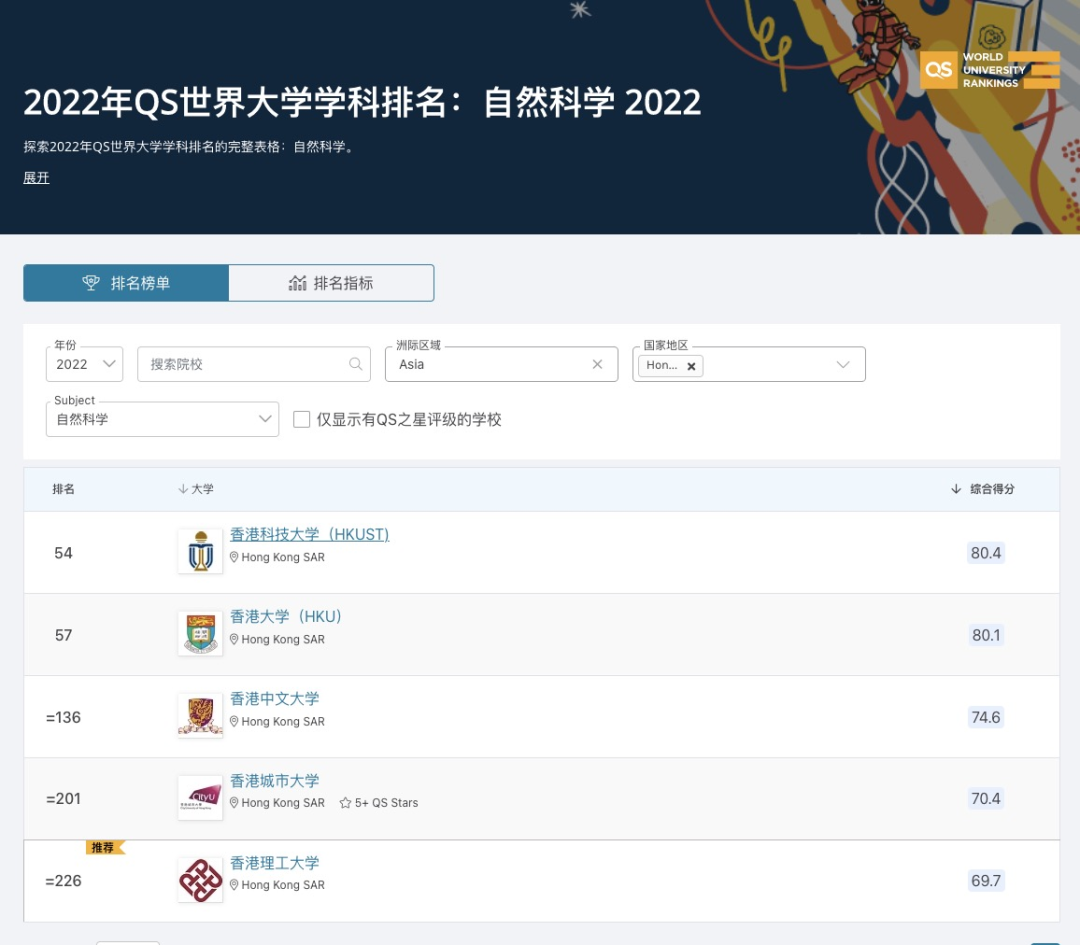Viewport: 1080px width, 945px height.
Task: Click the down-arrow icon beside 综合得分
Action: (956, 489)
